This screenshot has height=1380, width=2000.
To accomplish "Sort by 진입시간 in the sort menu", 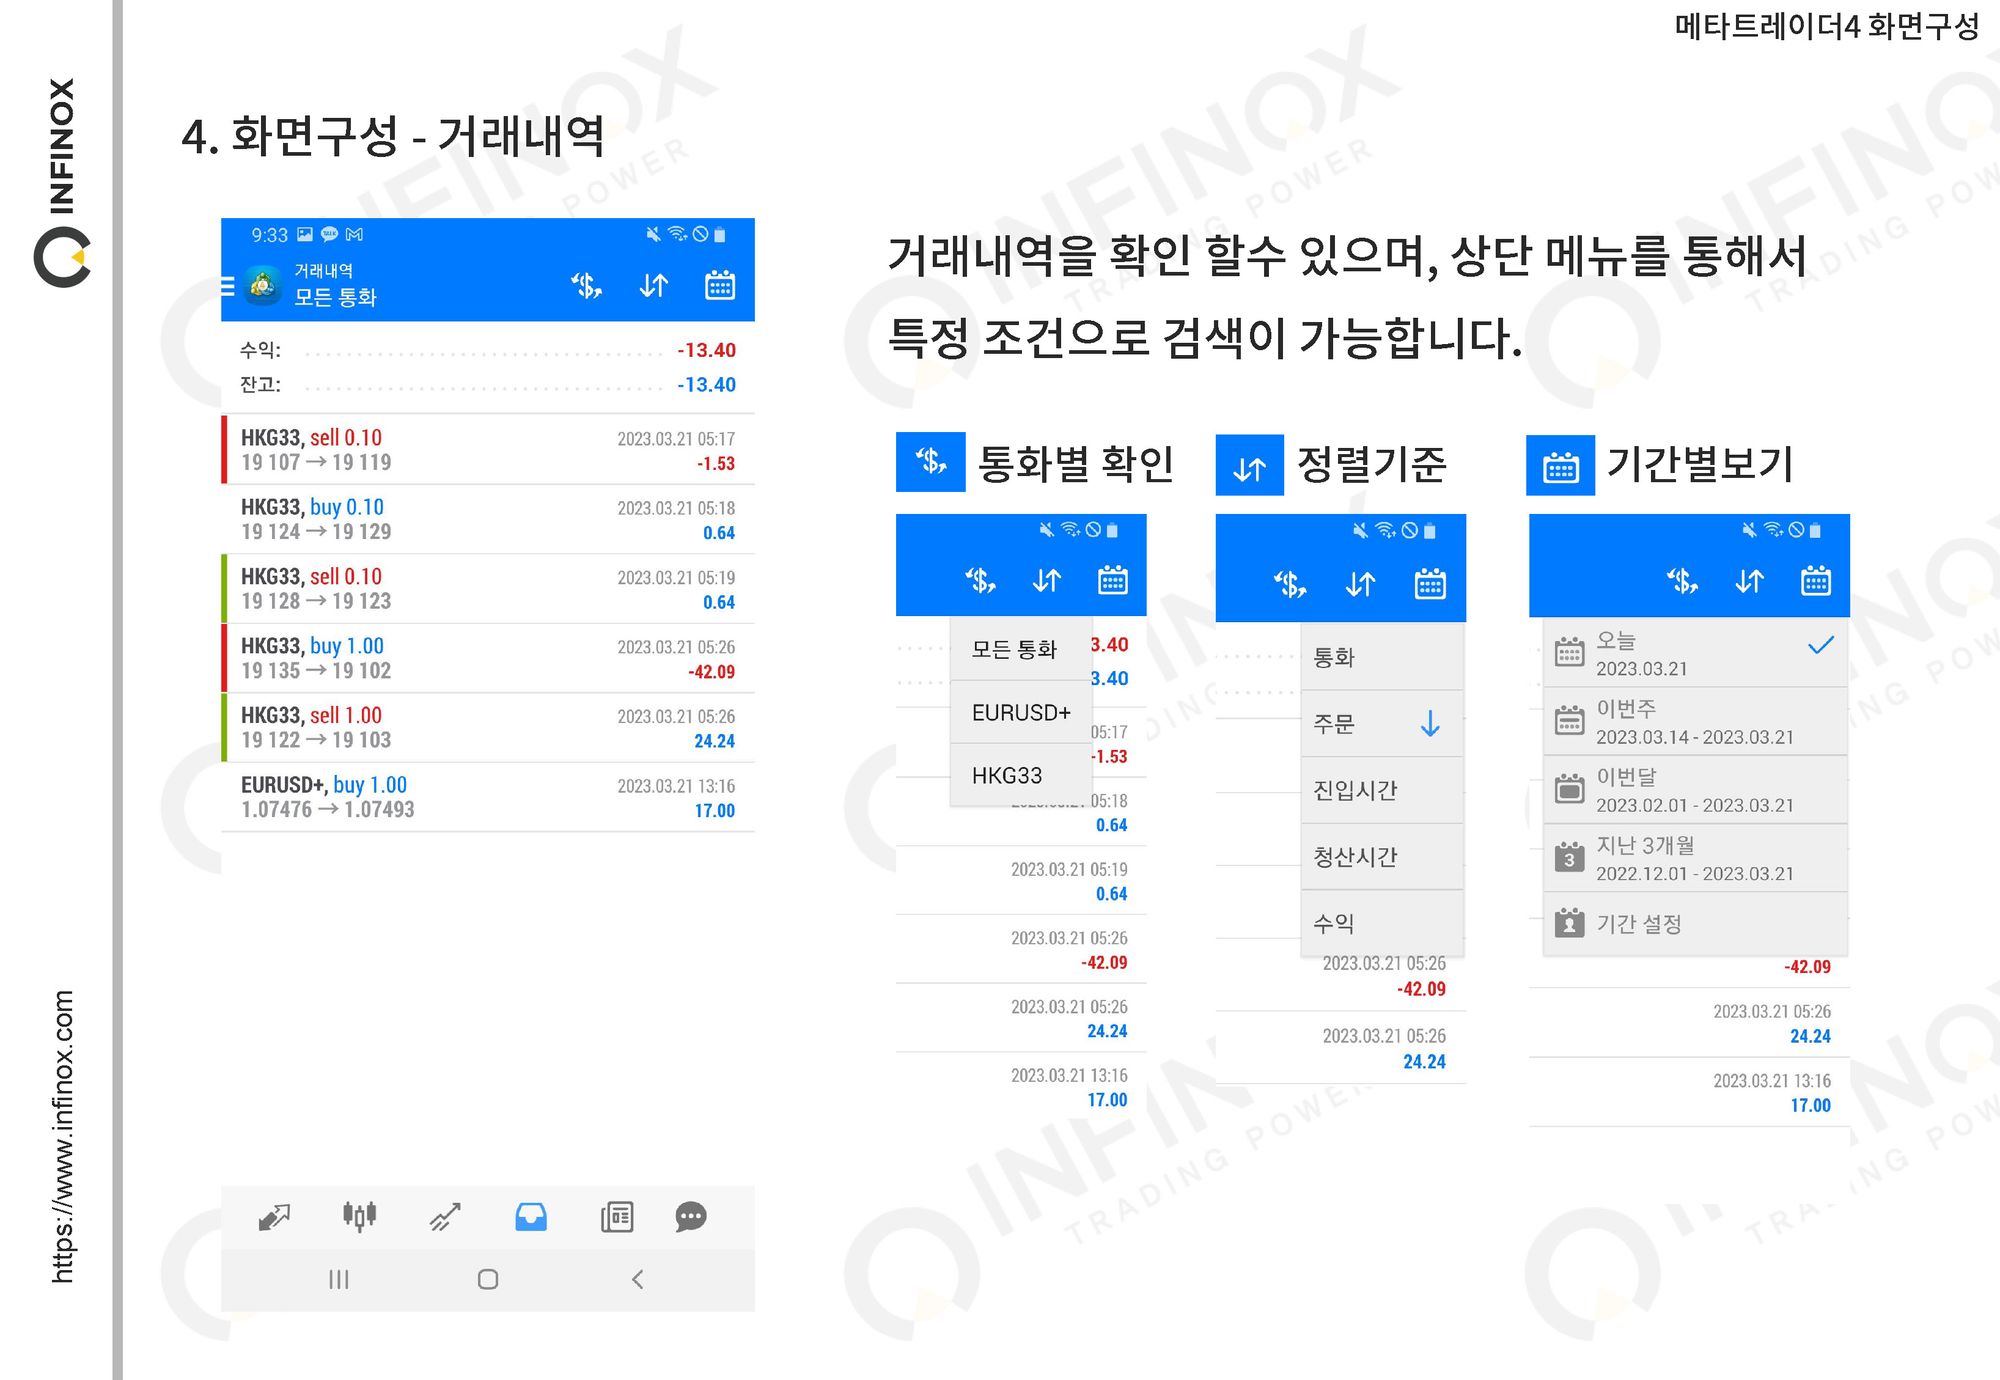I will tap(1382, 790).
